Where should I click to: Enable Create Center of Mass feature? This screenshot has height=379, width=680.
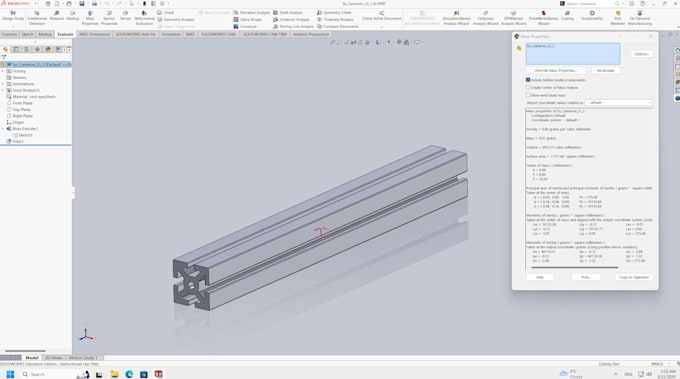pyautogui.click(x=528, y=87)
